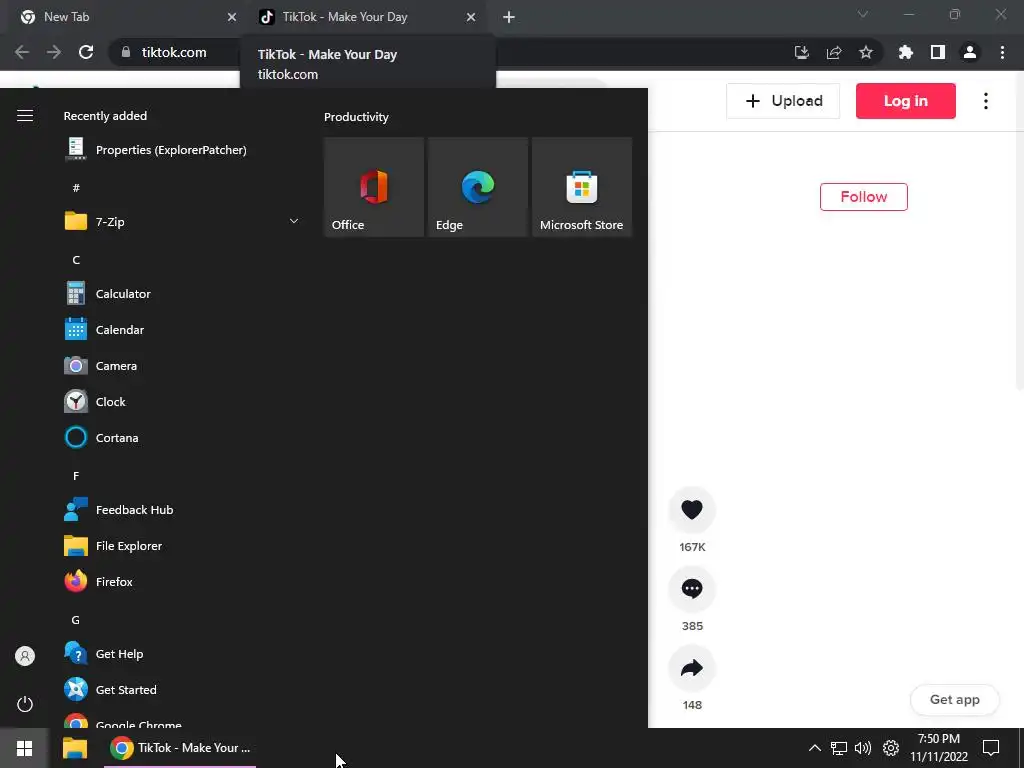This screenshot has height=768, width=1024.
Task: Open a new Chrome tab with plus
Action: [x=509, y=18]
